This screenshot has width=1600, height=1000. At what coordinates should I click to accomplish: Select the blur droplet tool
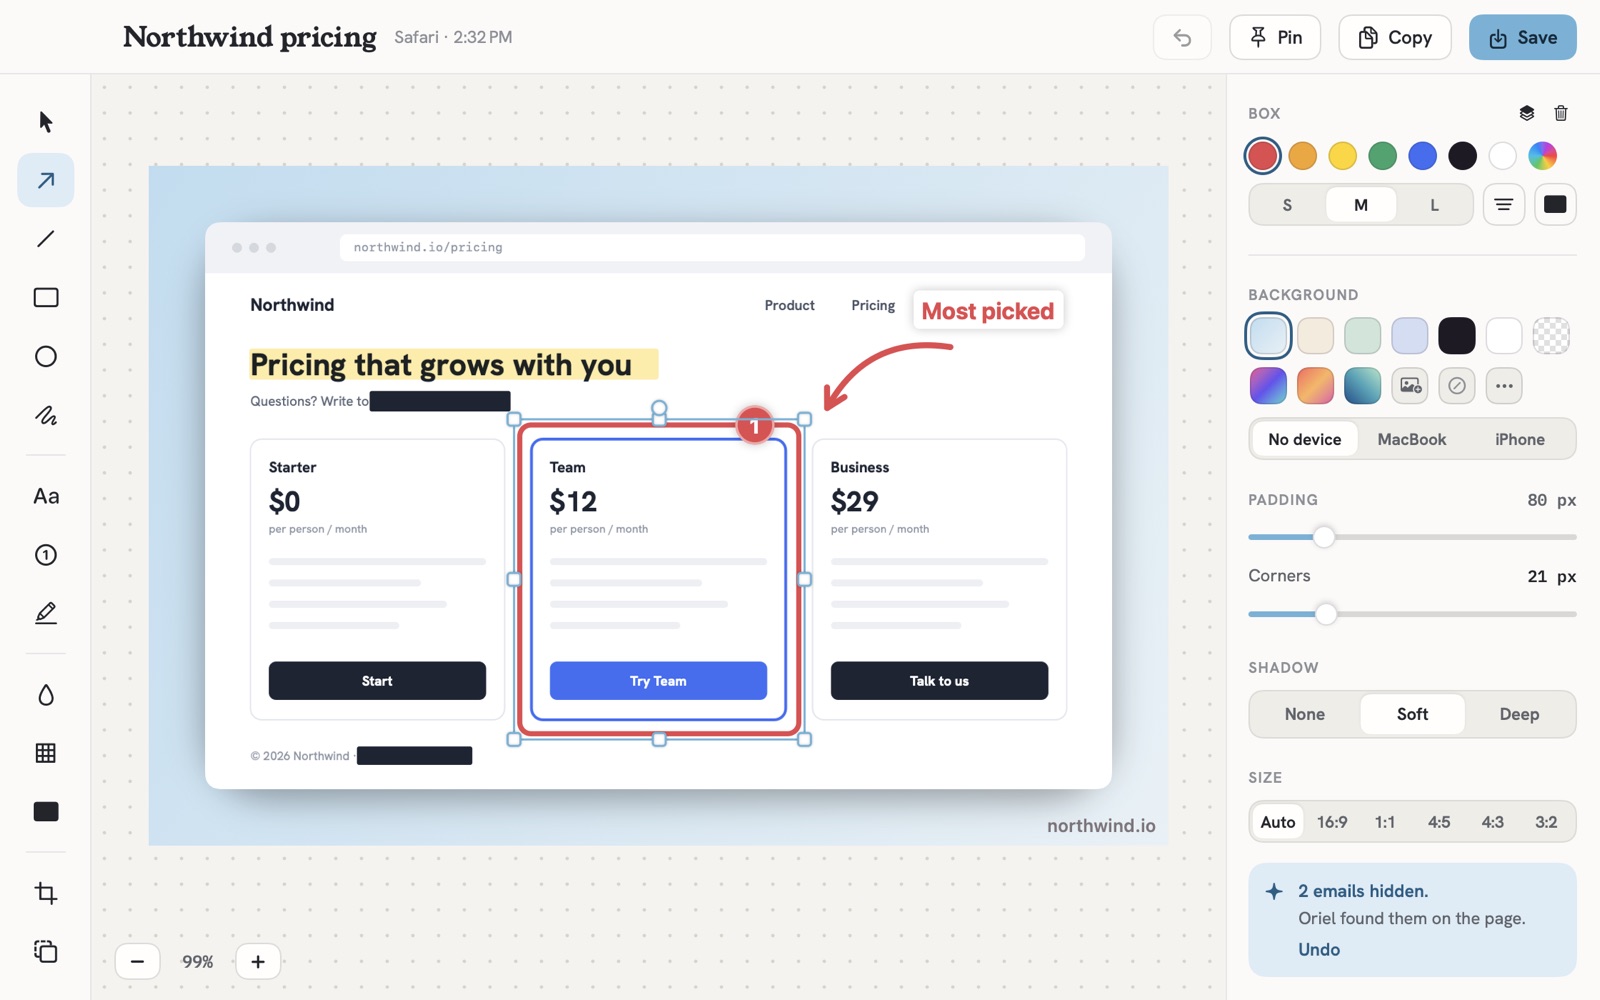coord(46,695)
